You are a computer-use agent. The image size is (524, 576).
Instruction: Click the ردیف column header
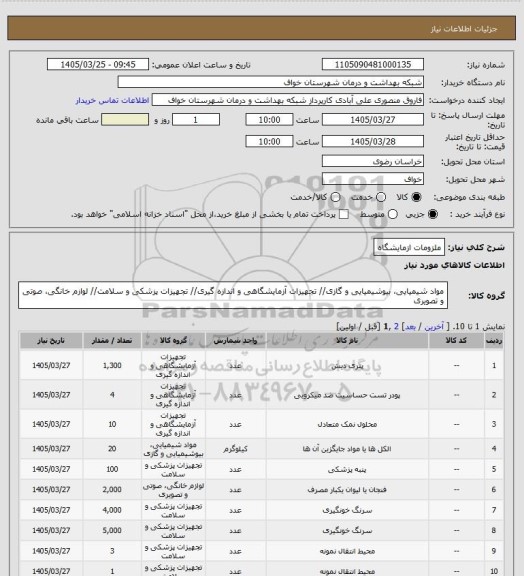[494, 341]
